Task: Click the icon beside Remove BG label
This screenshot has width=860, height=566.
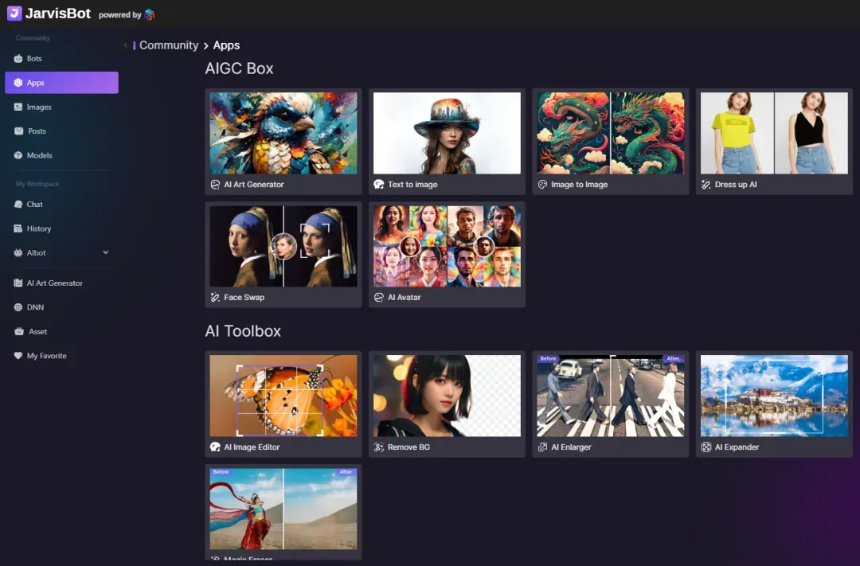Action: [378, 447]
